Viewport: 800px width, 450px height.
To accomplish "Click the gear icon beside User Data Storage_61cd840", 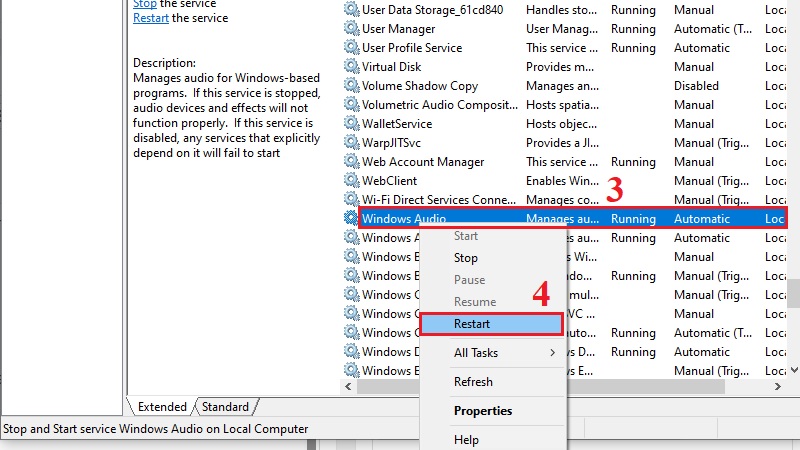I will coord(351,10).
